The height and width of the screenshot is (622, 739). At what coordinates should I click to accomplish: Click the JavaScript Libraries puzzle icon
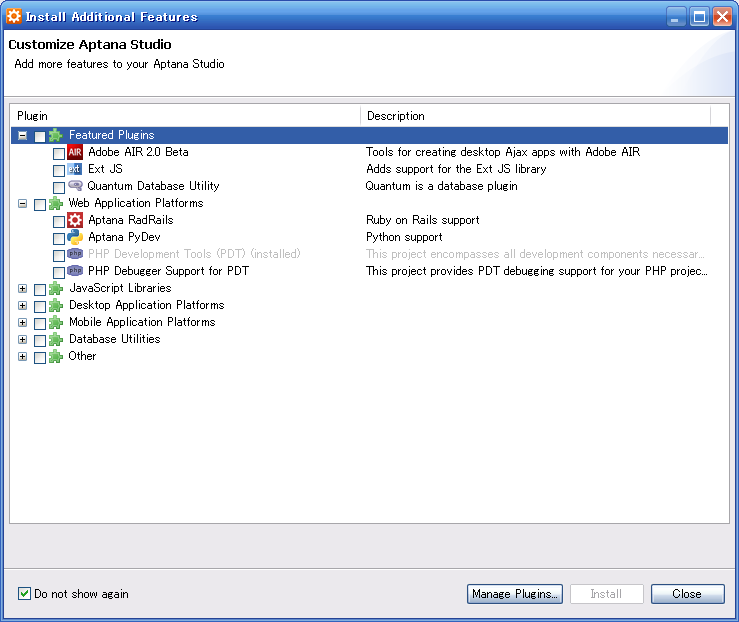tap(56, 288)
